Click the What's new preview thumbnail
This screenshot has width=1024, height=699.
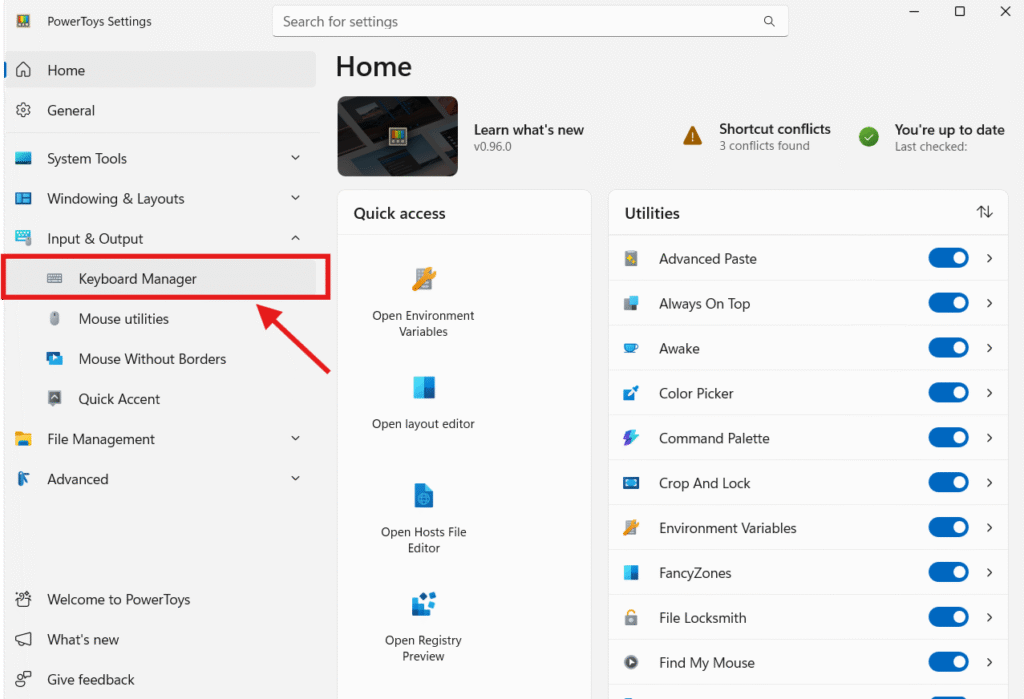pos(397,136)
